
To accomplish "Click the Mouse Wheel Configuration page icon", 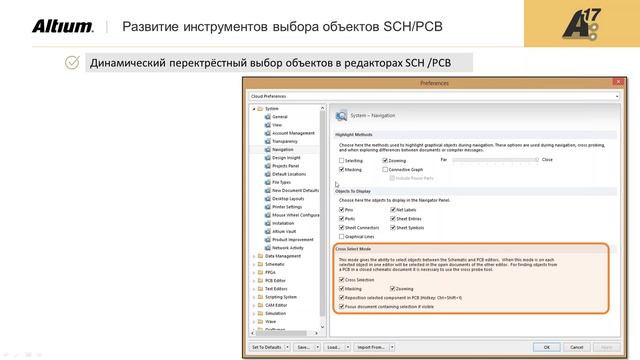I will coord(268,215).
